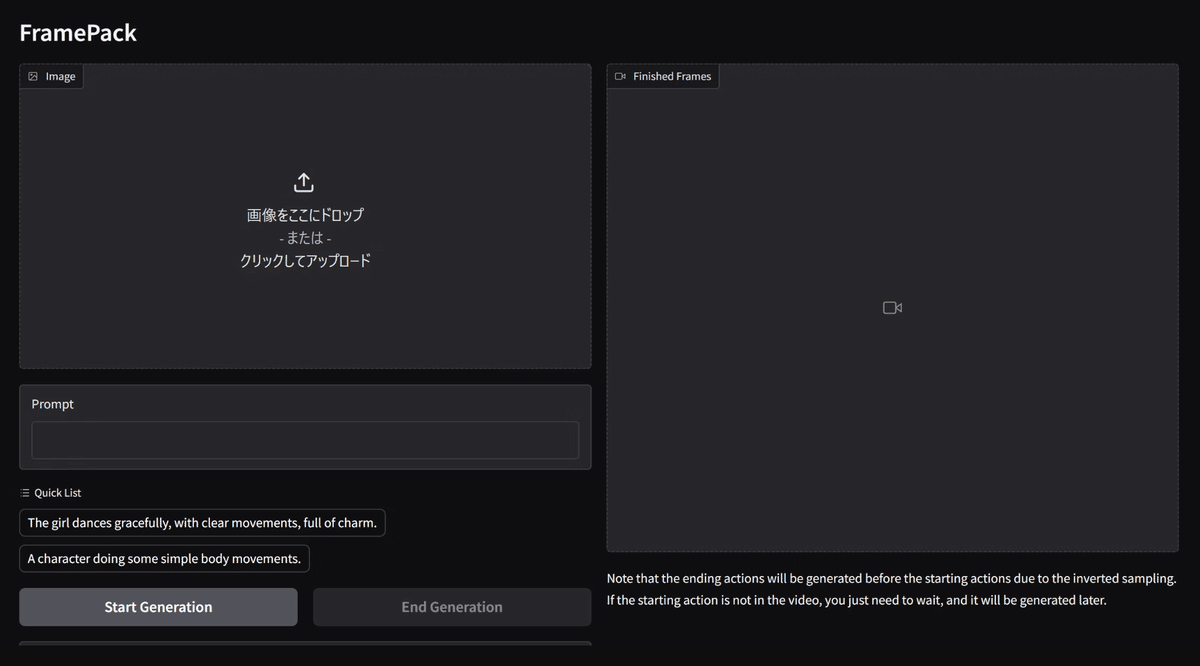The image size is (1200, 666).
Task: Click the upload arrow icon in the dropzone
Action: 303,182
